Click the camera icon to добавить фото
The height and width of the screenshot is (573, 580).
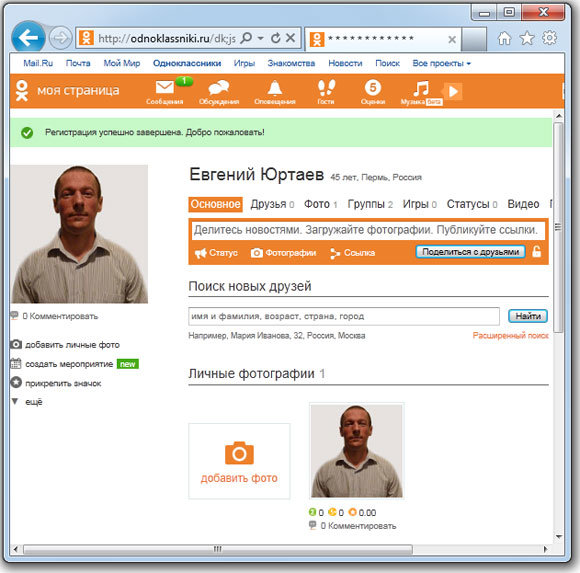point(239,452)
